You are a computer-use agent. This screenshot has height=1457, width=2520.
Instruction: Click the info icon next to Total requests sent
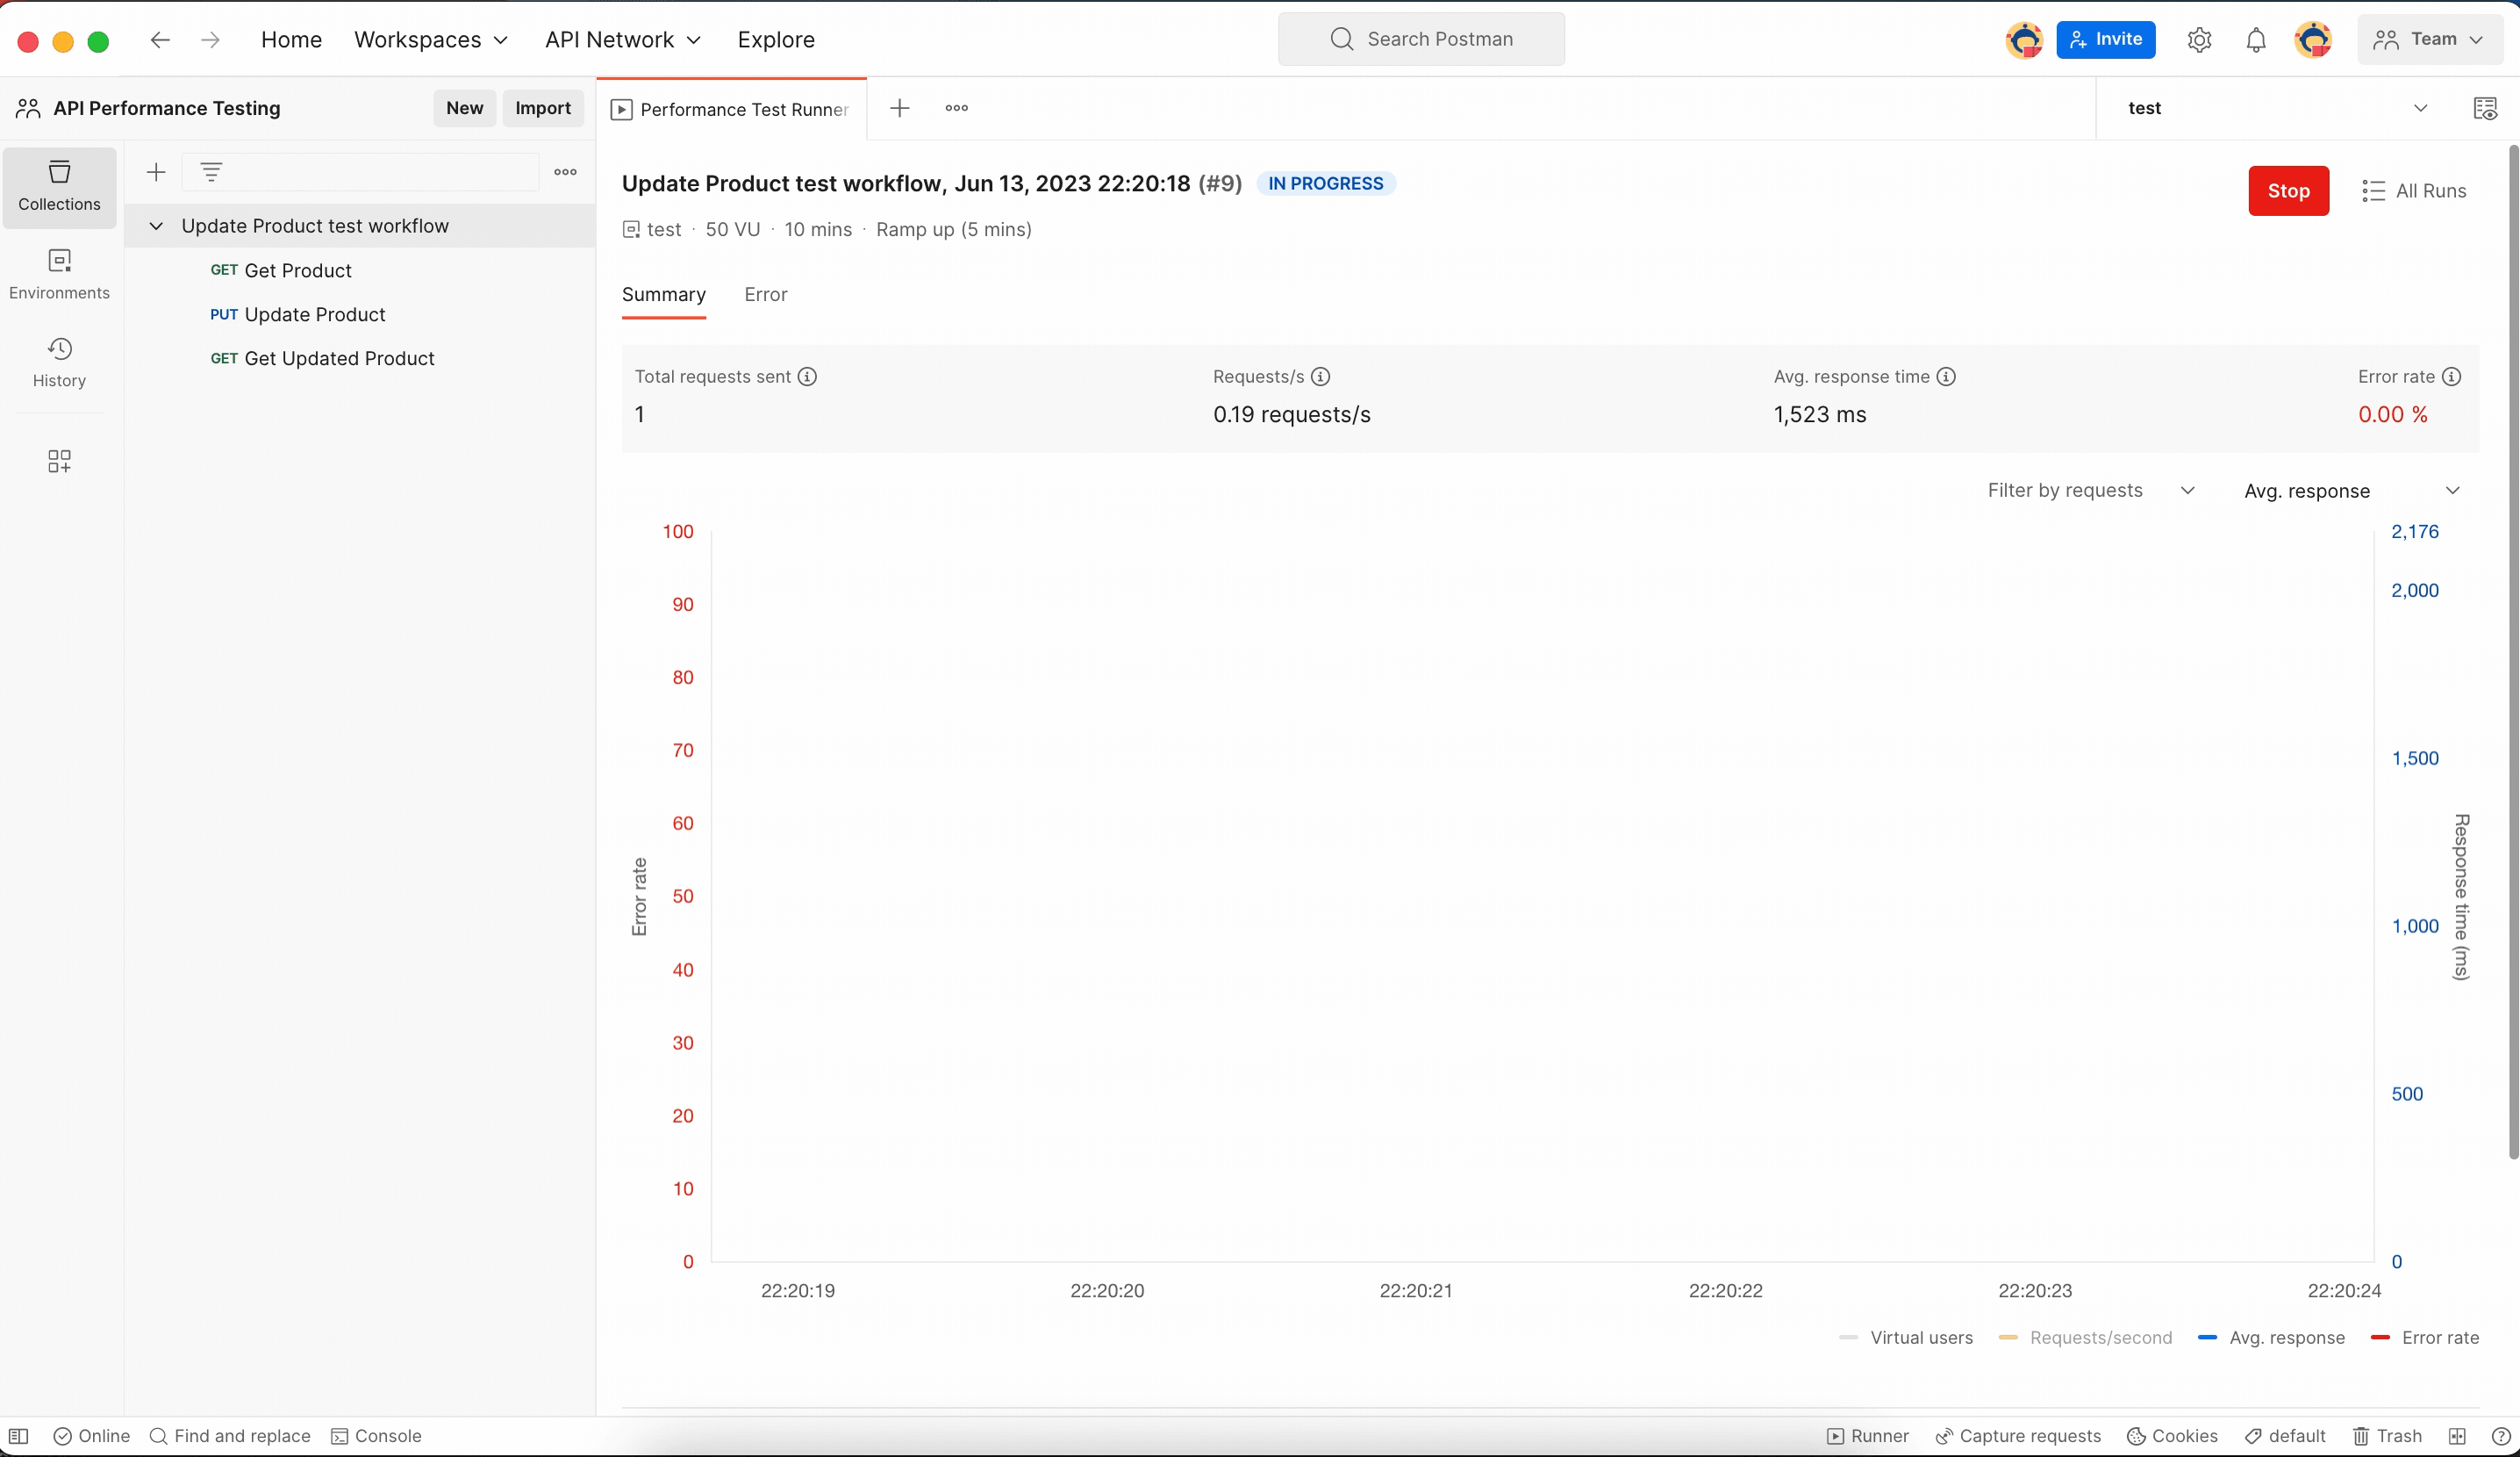(808, 377)
